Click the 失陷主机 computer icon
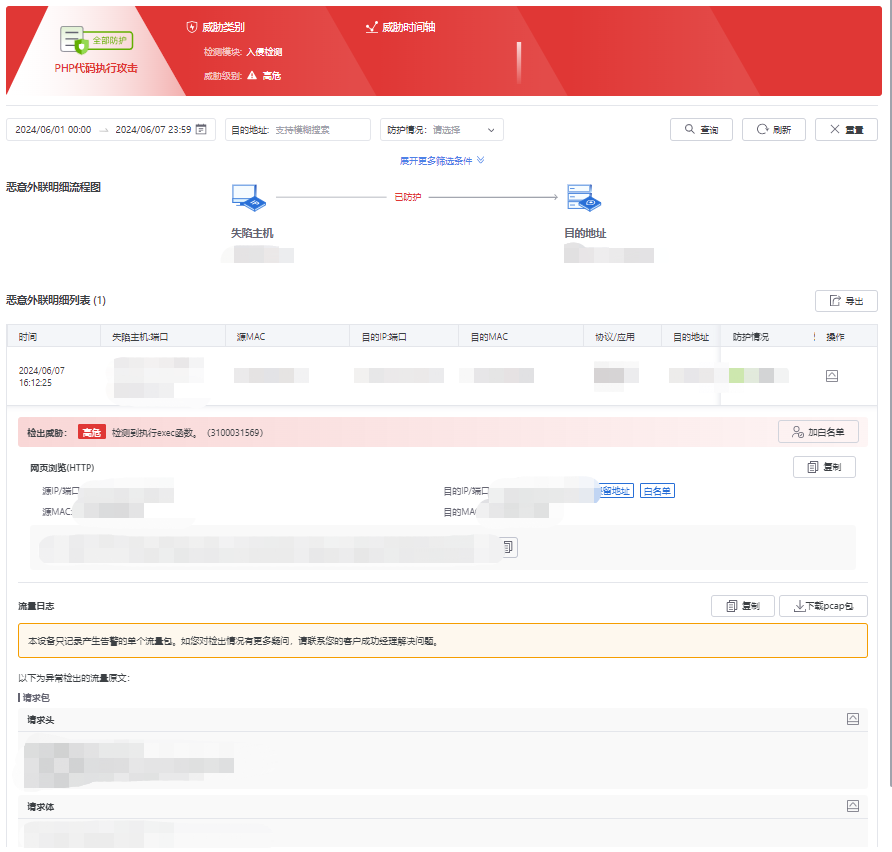Screen dimensions: 892x852 point(249,198)
